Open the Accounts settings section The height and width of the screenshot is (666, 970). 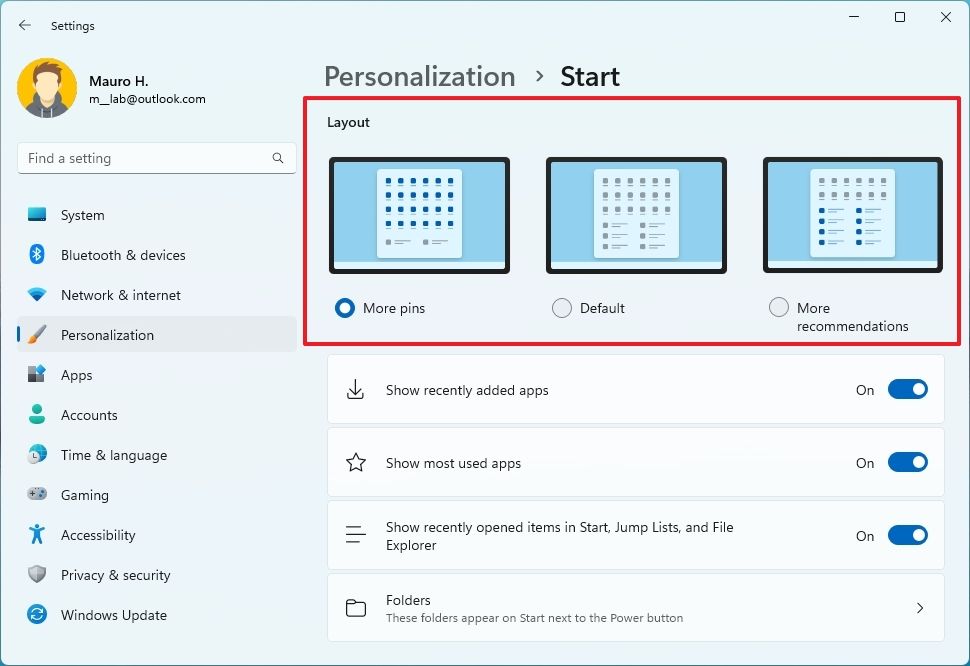89,415
